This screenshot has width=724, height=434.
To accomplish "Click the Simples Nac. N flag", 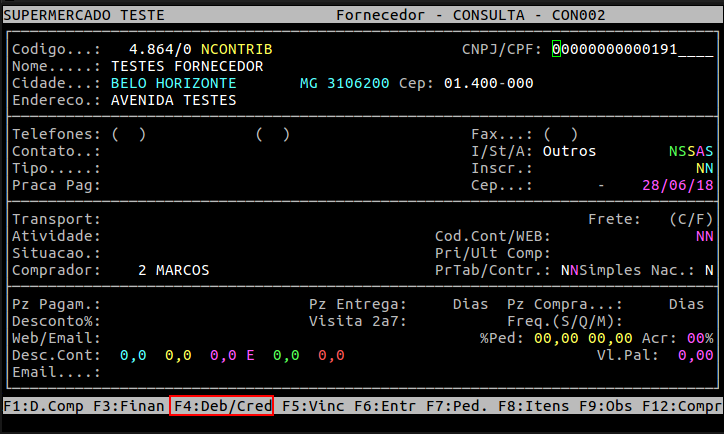I will pyautogui.click(x=708, y=270).
